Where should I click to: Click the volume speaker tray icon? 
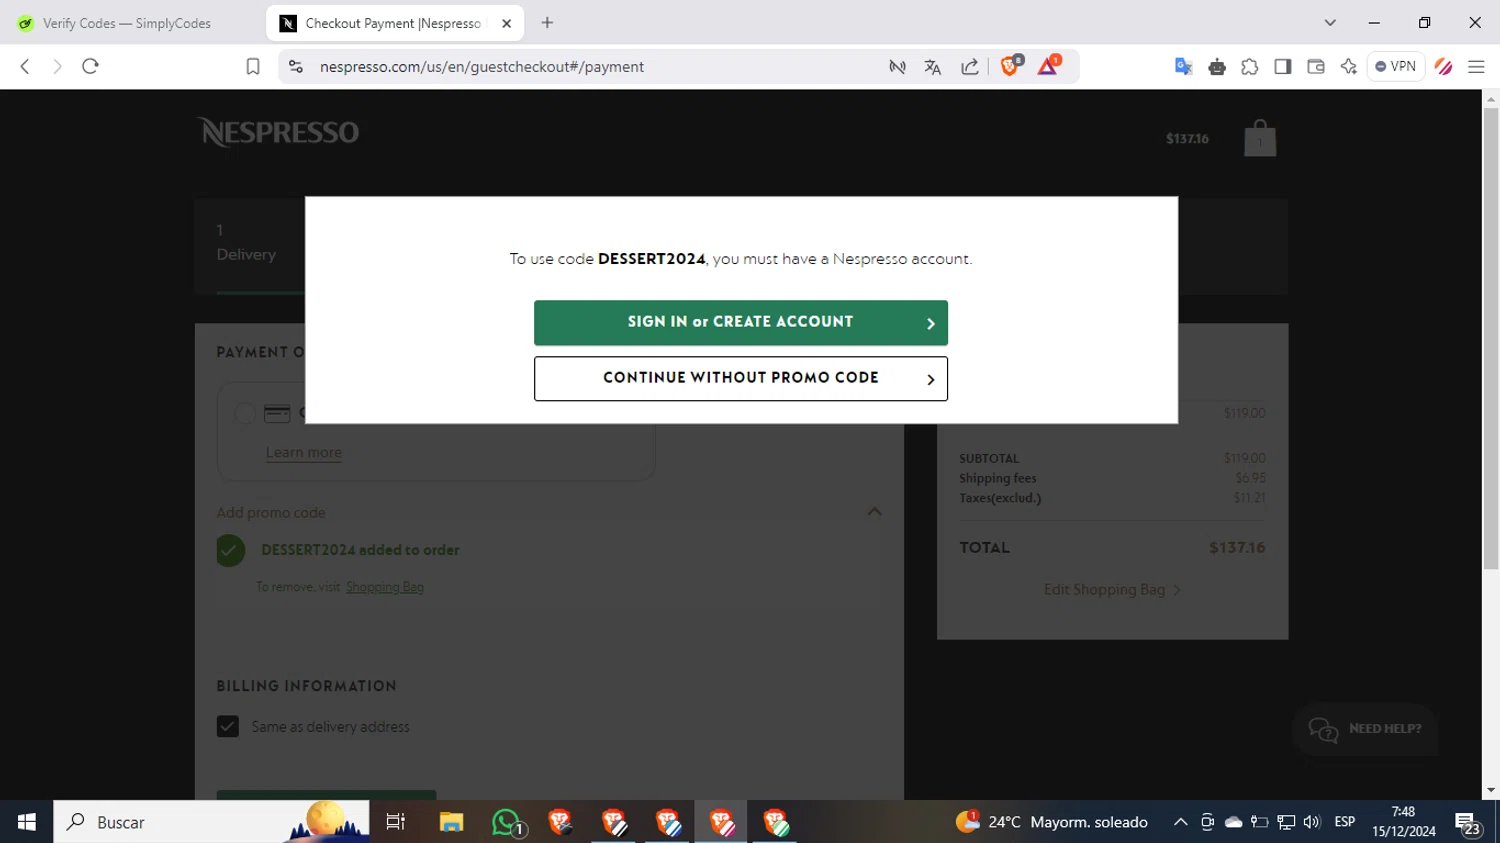click(1312, 822)
